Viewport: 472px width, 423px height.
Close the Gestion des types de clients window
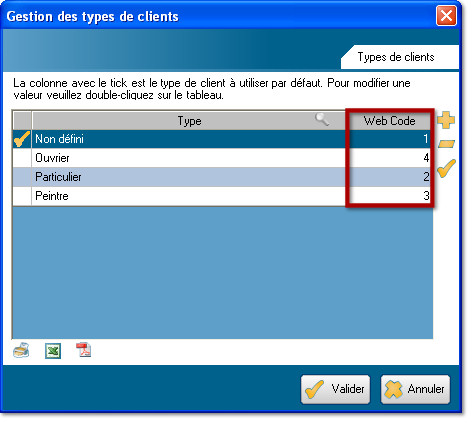pyautogui.click(x=446, y=16)
